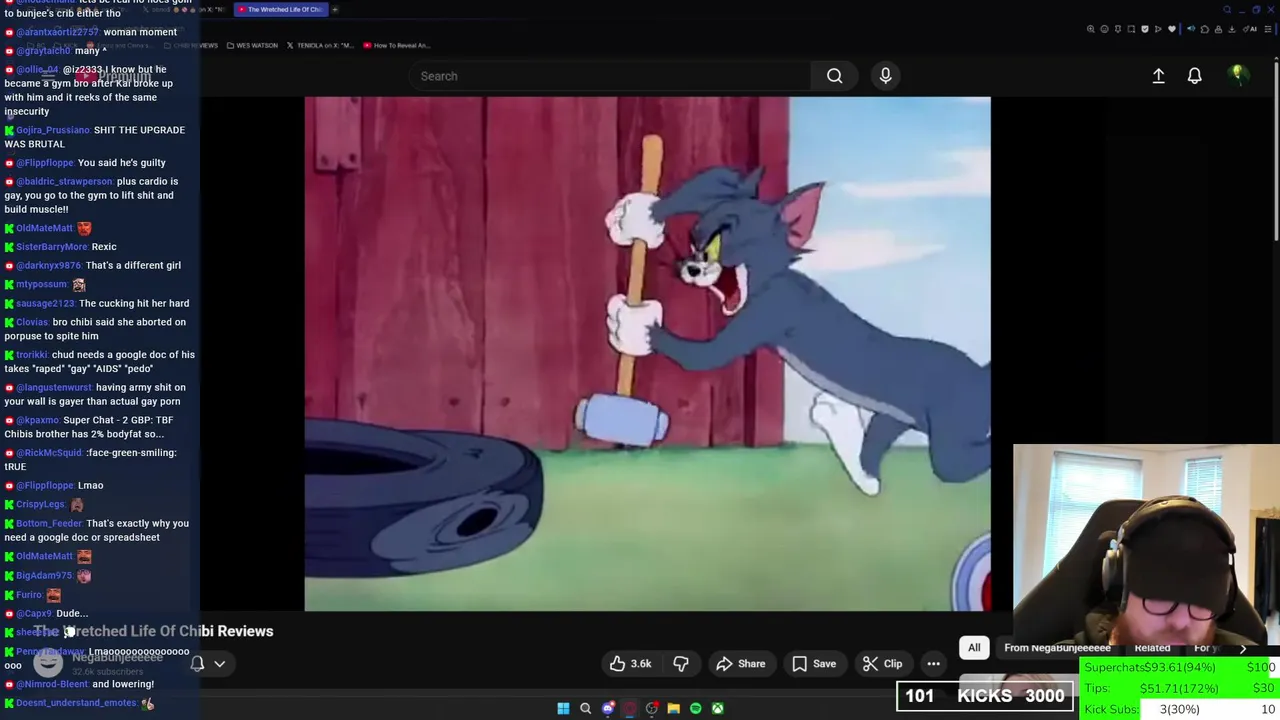This screenshot has height=720, width=1280.
Task: Open the How To Reveal An bookmark
Action: [396, 45]
